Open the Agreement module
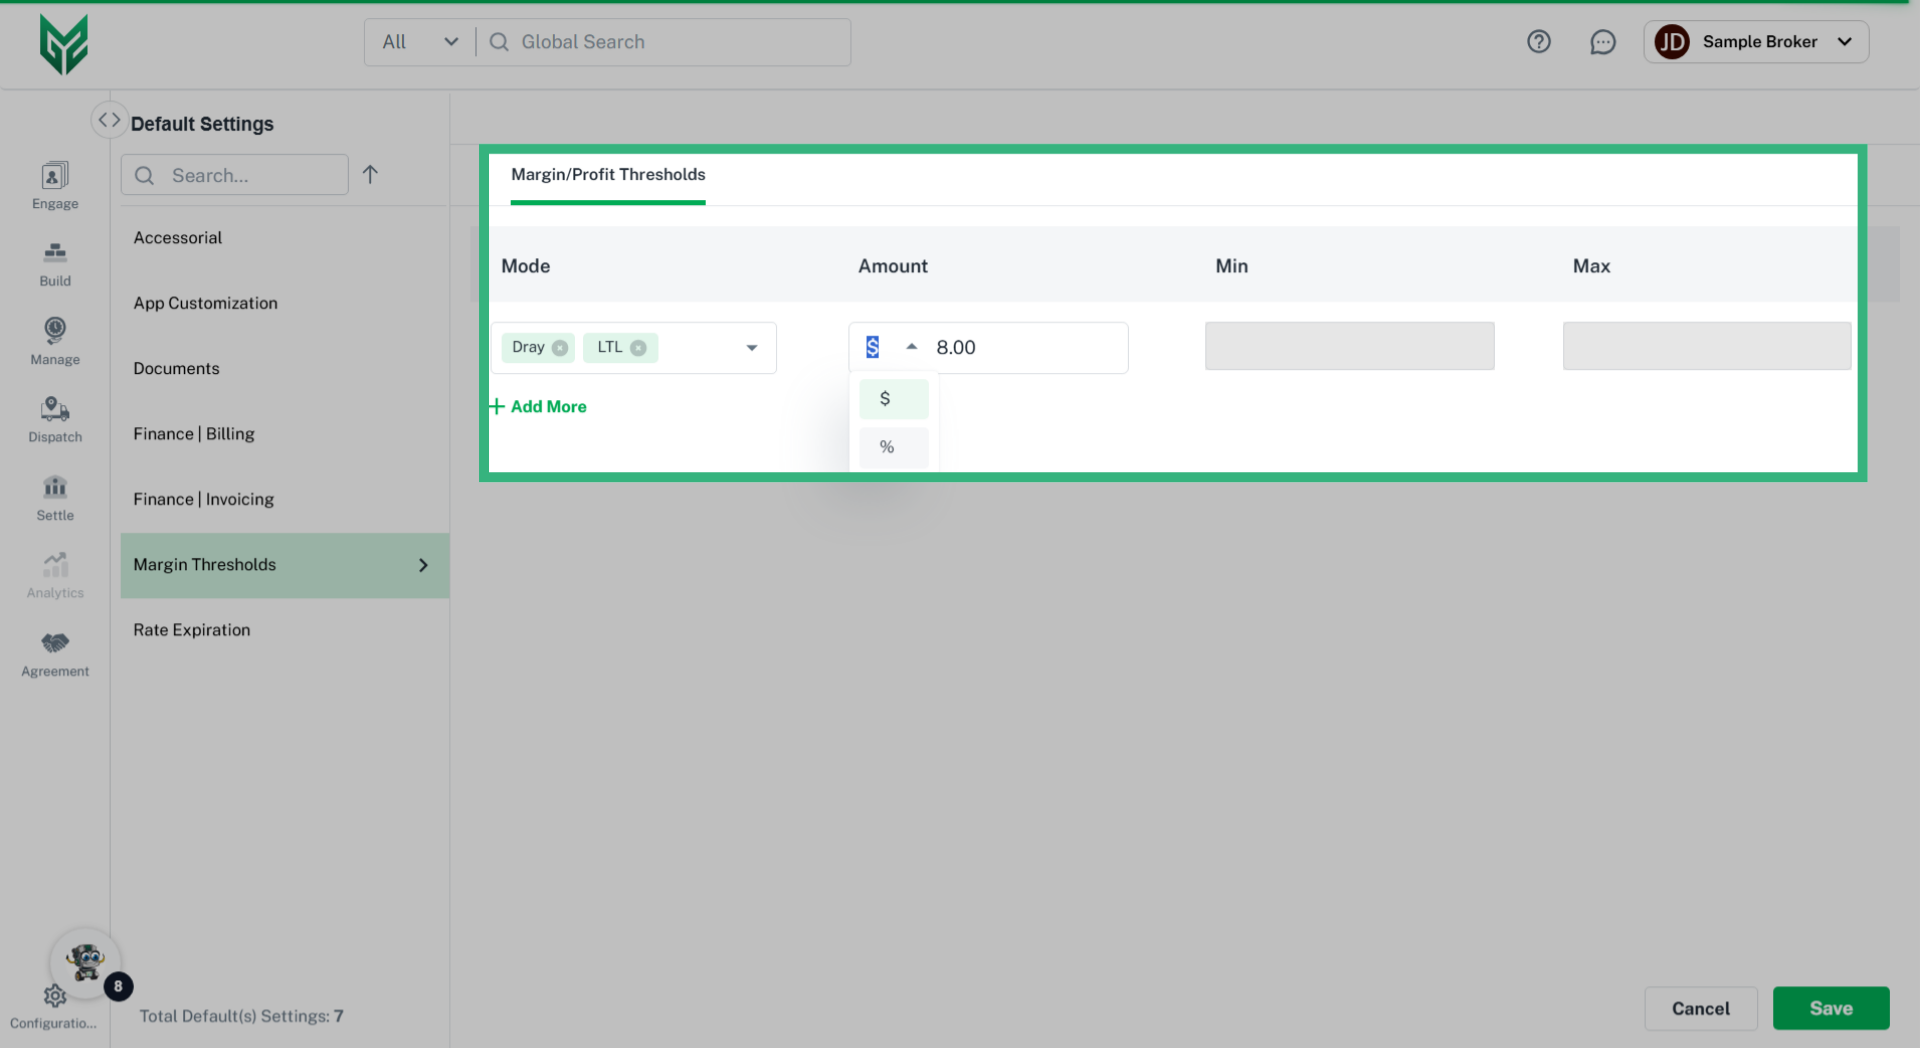Viewport: 1920px width, 1048px height. 55,655
